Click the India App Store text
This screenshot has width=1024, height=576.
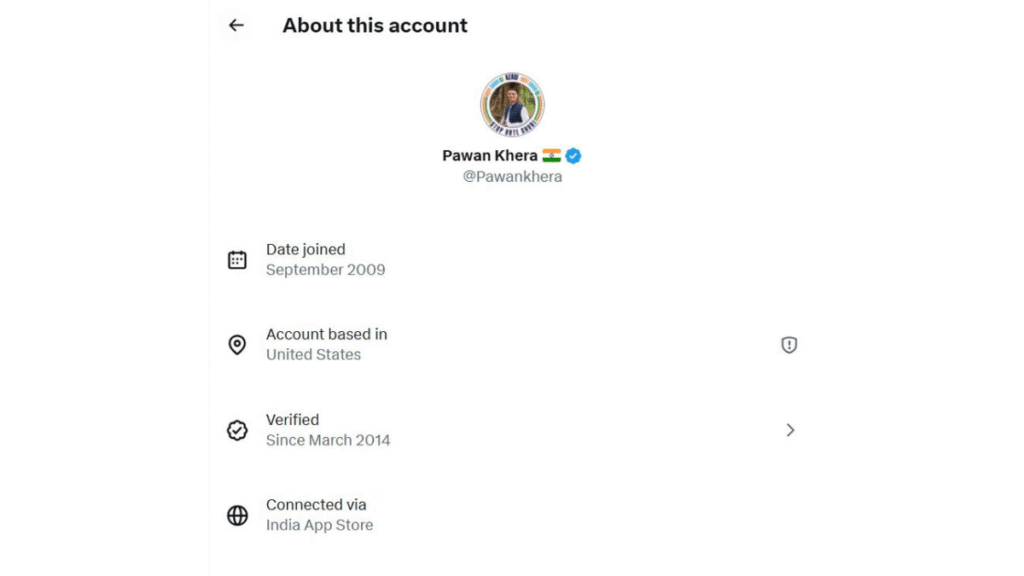[x=319, y=524]
